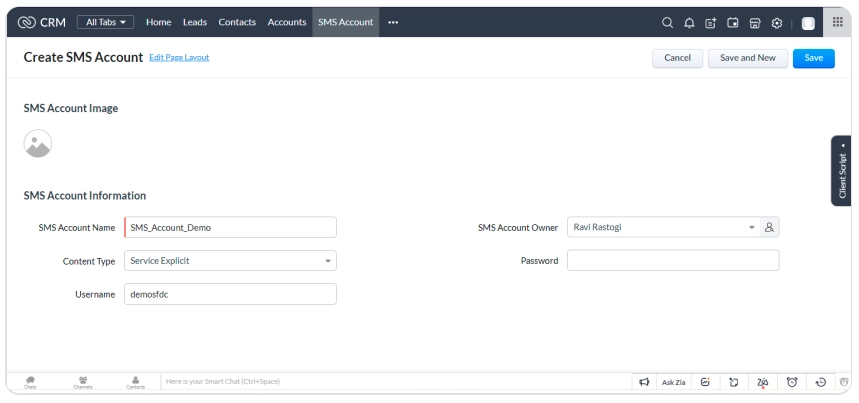Click the announcements megaphone icon
The image size is (859, 403).
645,382
